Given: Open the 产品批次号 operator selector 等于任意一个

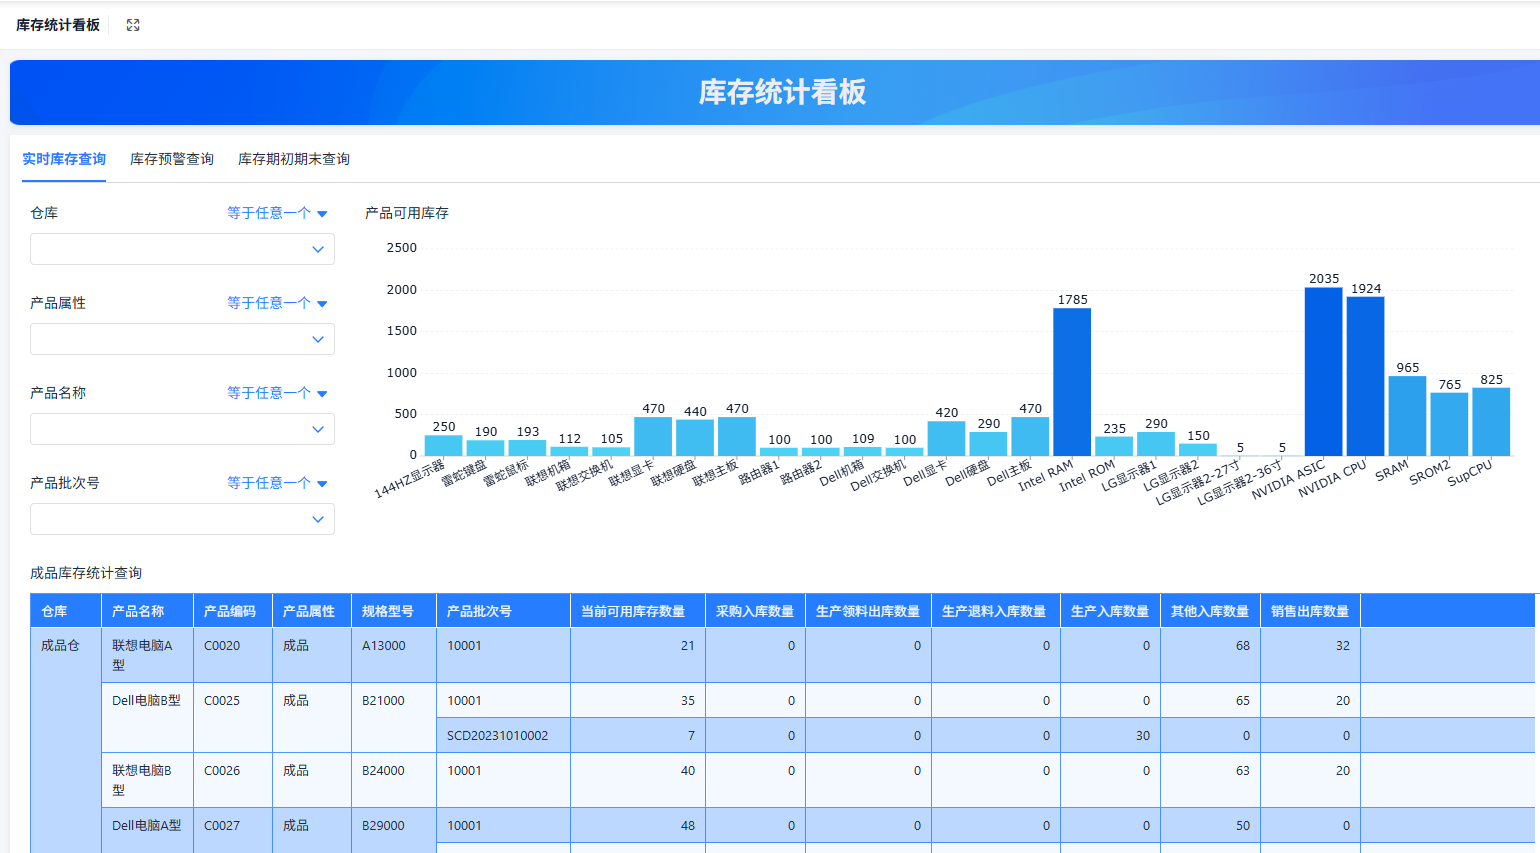Looking at the screenshot, I should click(x=276, y=482).
